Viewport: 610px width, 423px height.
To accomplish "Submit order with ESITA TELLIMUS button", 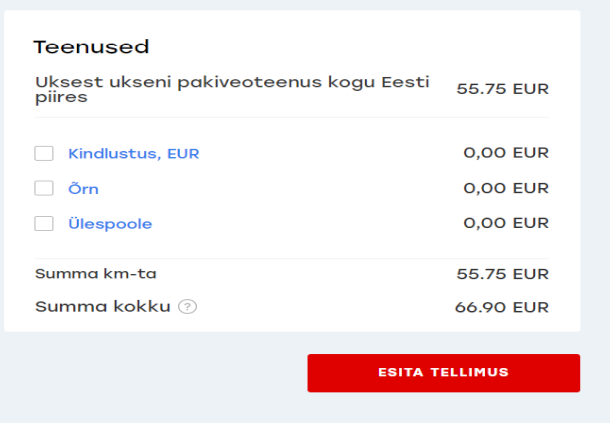I will (x=443, y=373).
